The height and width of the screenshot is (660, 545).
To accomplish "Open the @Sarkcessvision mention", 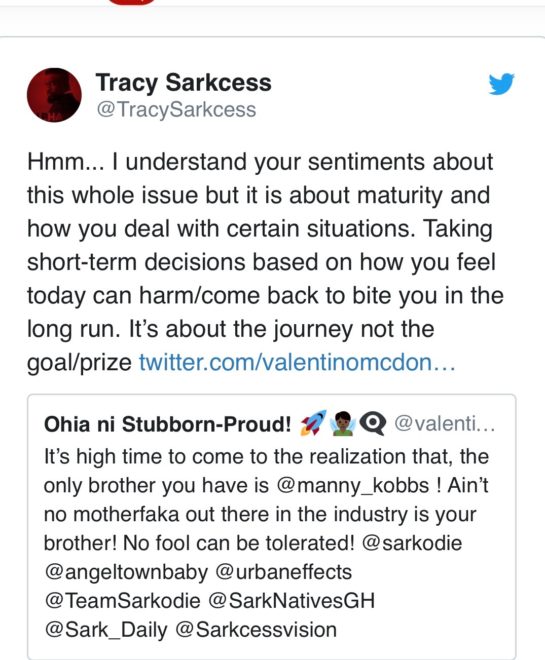I will tap(255, 630).
